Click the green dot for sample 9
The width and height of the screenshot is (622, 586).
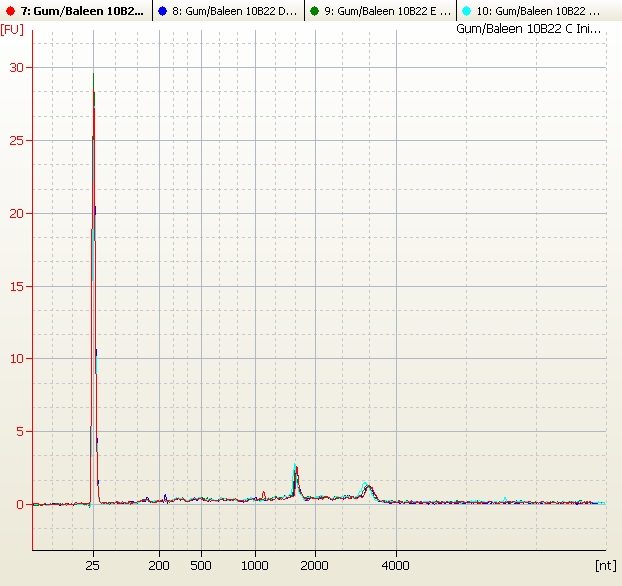pyautogui.click(x=315, y=11)
